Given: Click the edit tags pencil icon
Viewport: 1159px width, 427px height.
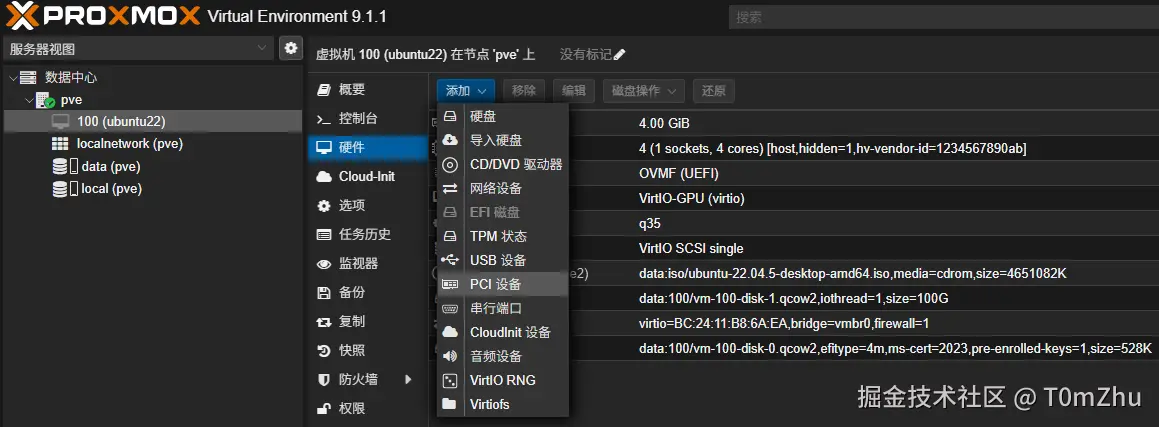Looking at the screenshot, I should pos(619,55).
